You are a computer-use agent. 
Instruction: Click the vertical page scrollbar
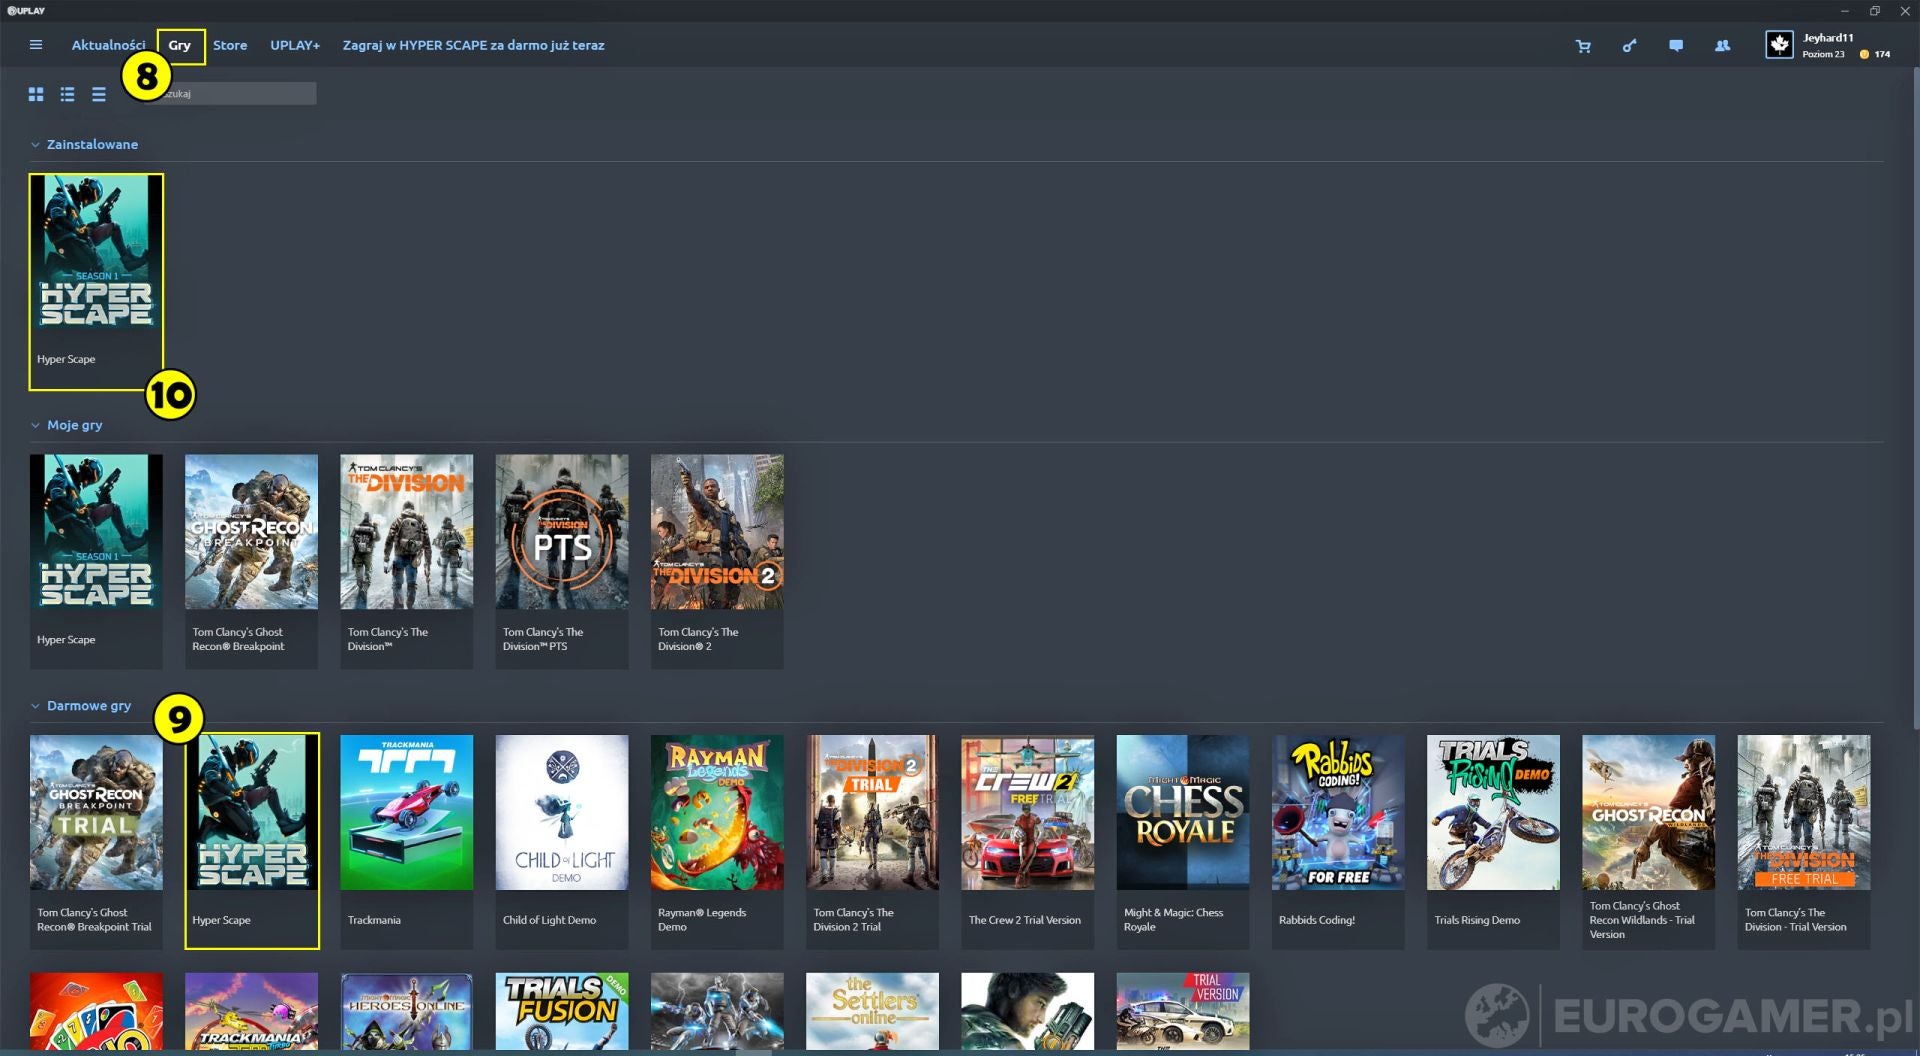[x=1915, y=400]
